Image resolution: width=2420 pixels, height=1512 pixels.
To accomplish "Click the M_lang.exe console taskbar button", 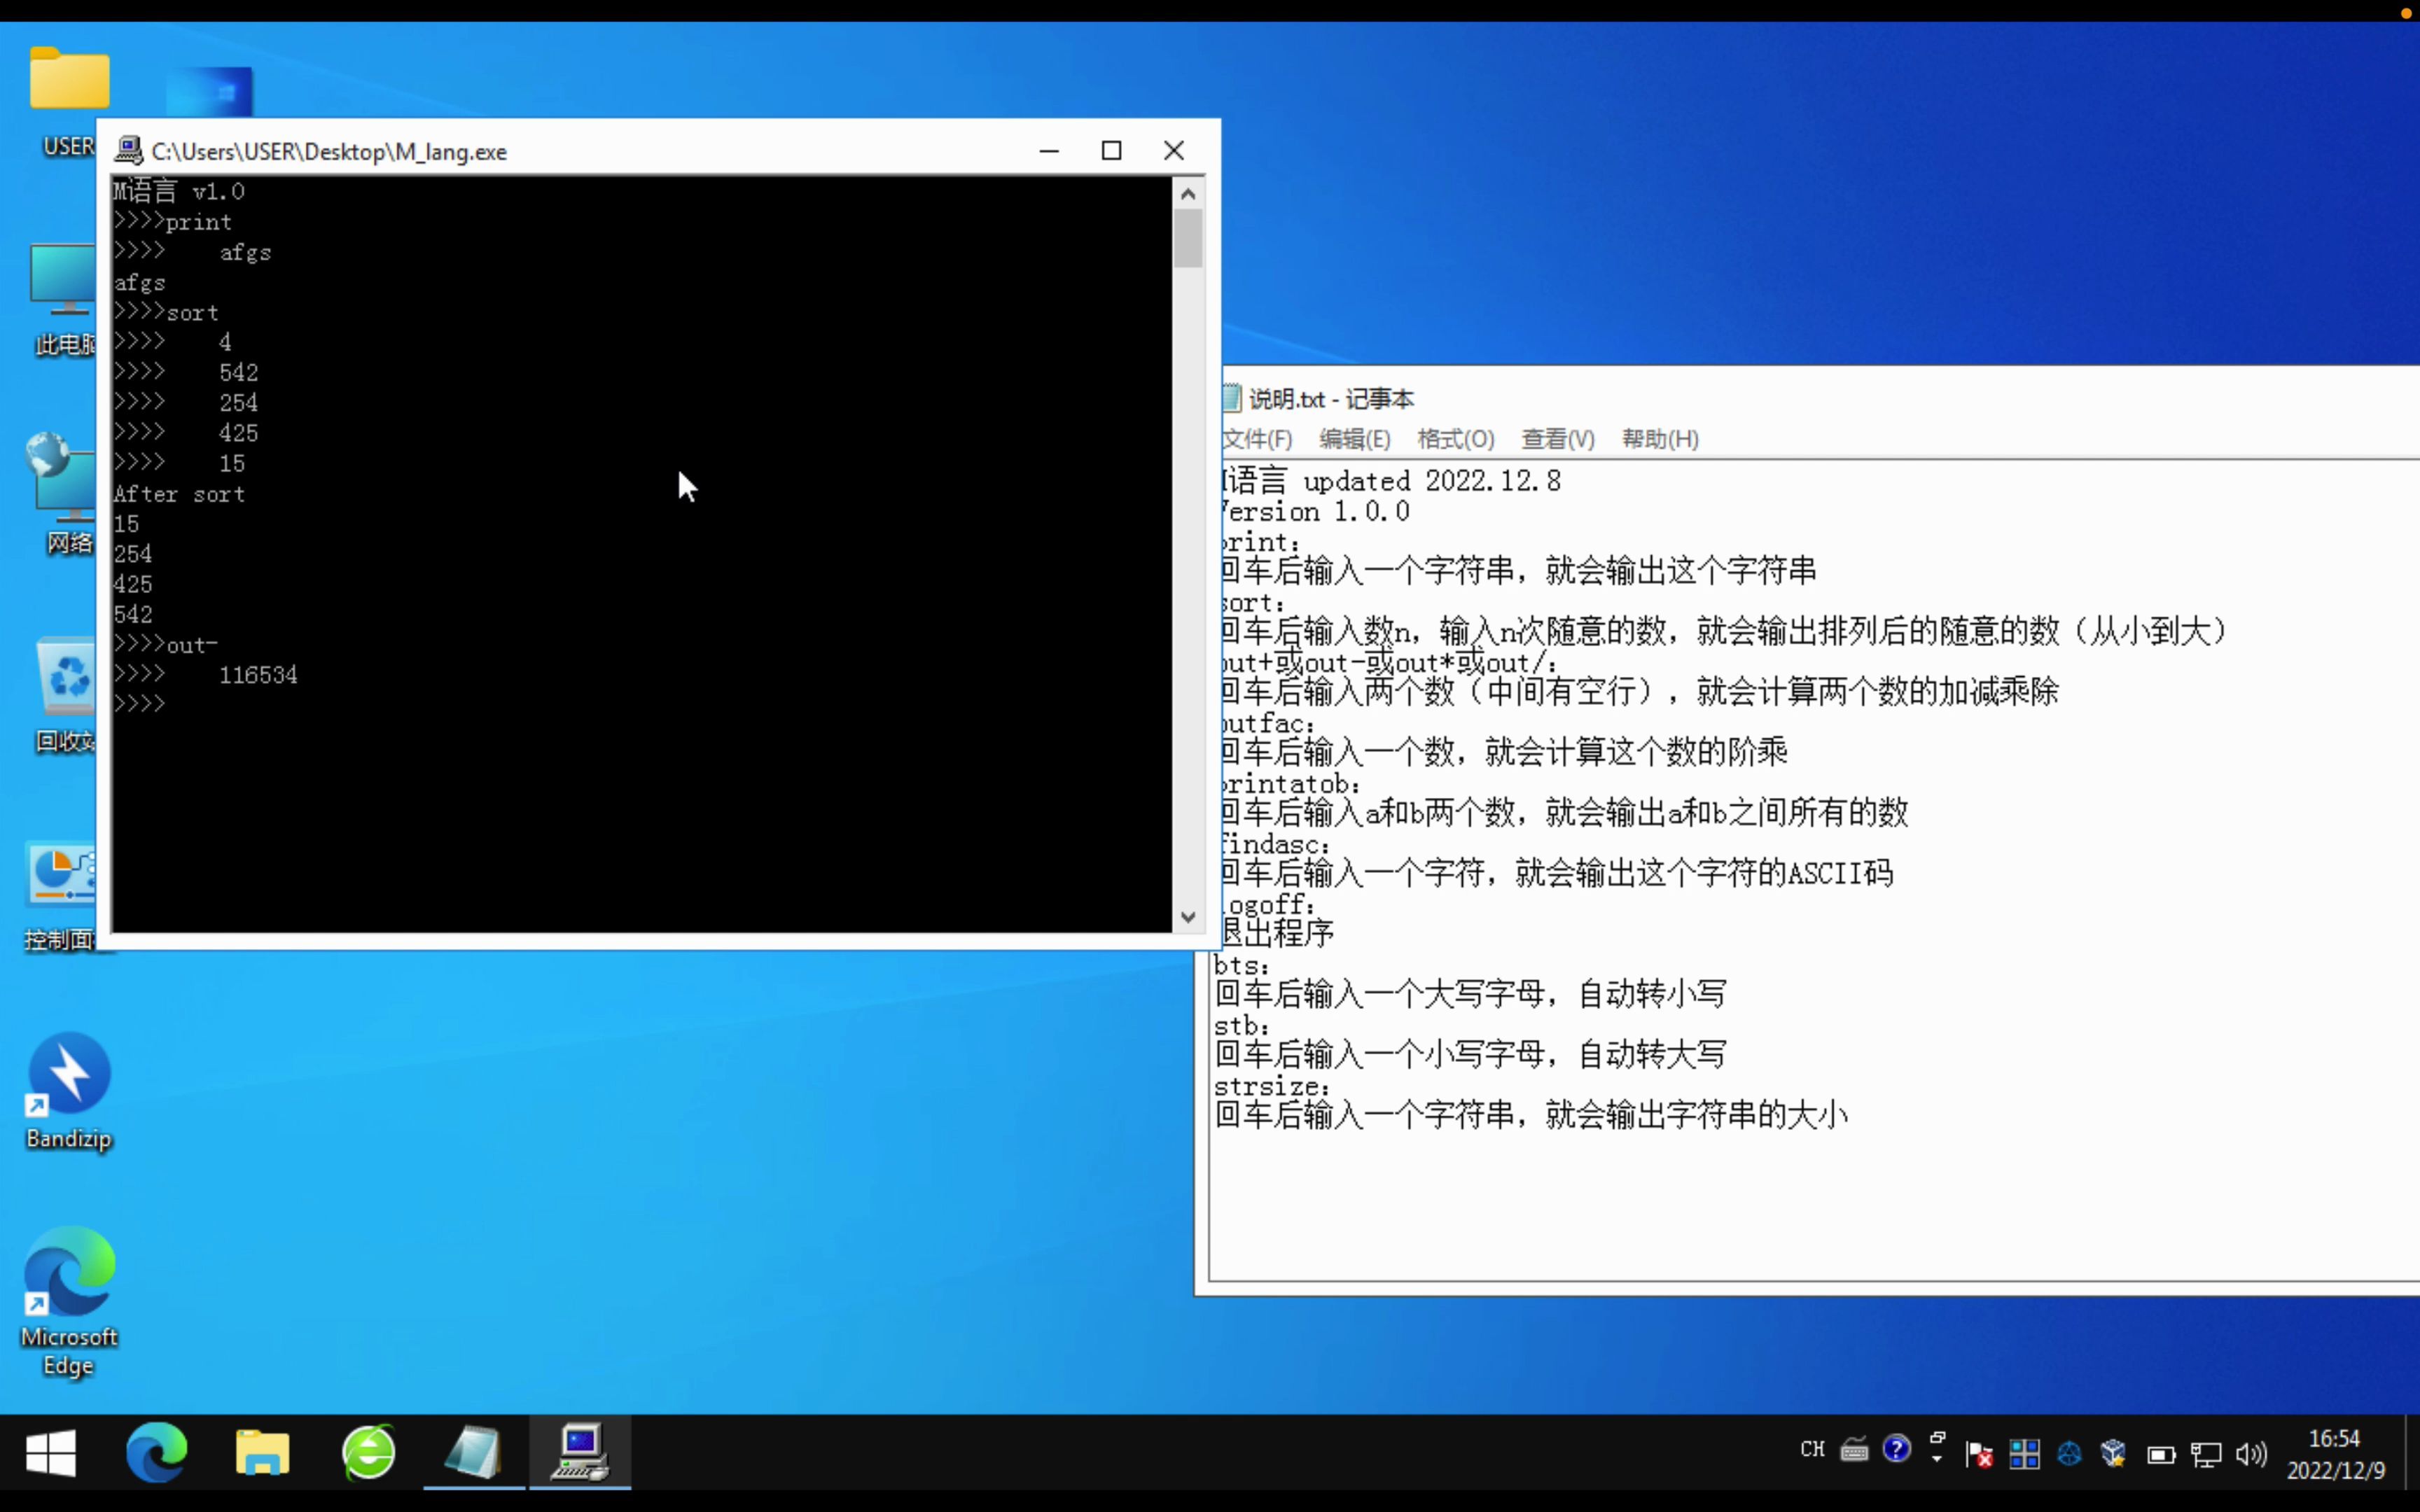I will tap(580, 1451).
